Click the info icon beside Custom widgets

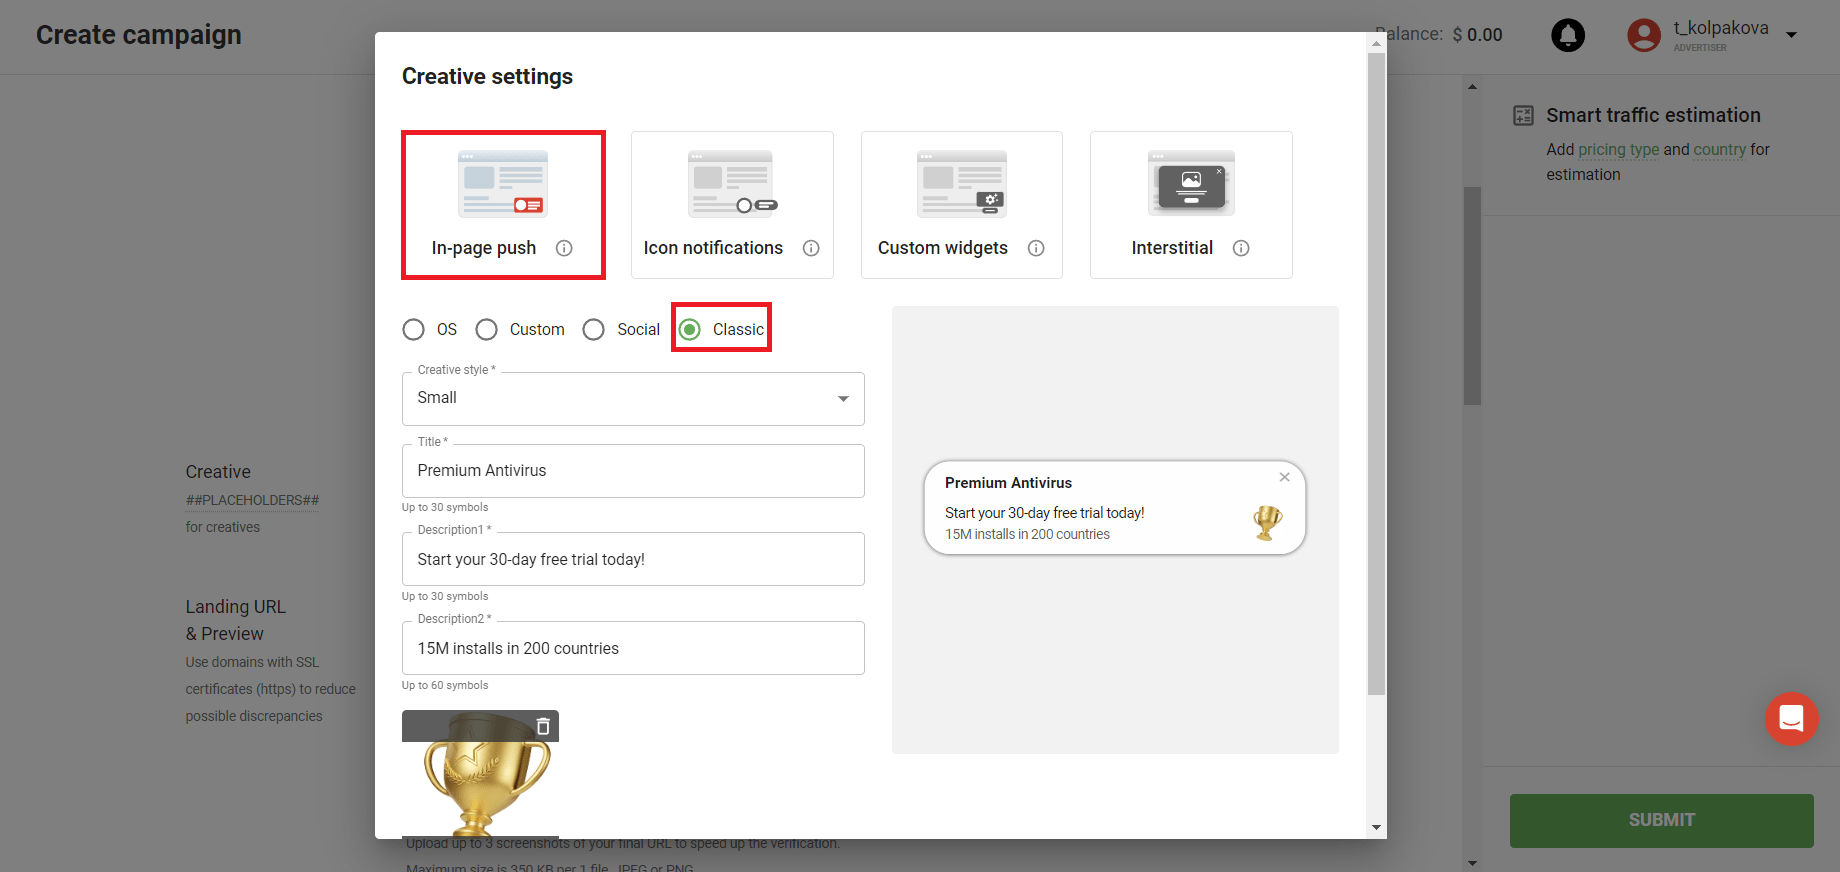tap(1036, 248)
